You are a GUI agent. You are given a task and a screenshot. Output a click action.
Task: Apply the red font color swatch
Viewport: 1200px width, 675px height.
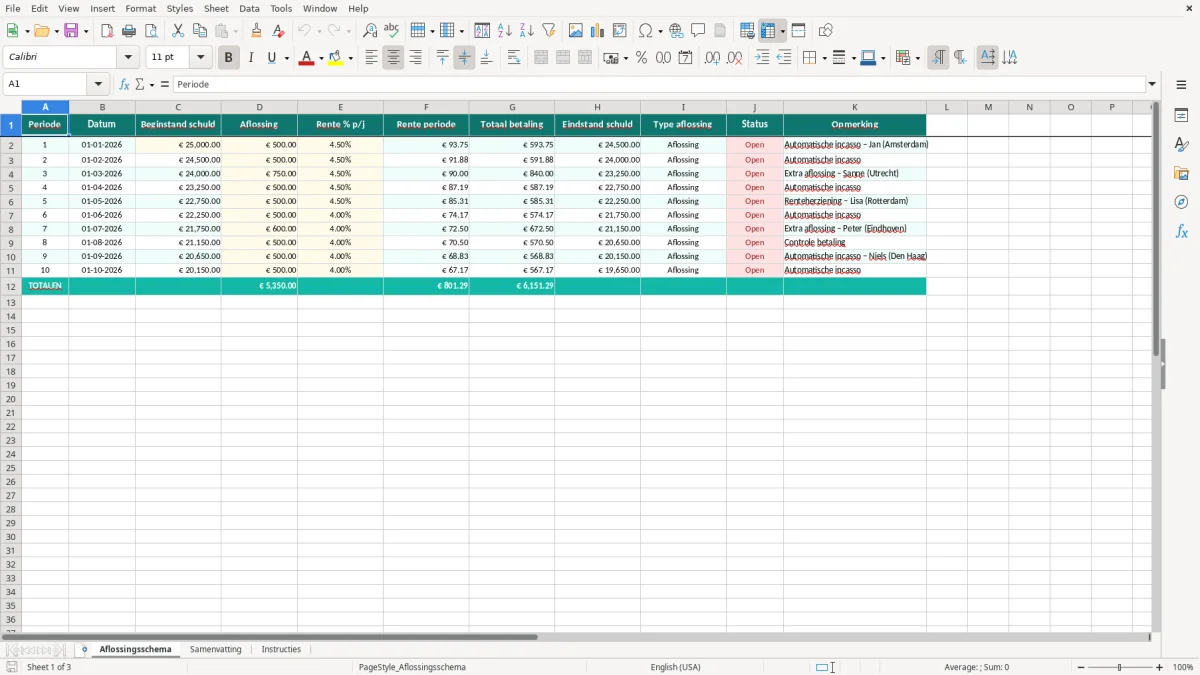(306, 58)
